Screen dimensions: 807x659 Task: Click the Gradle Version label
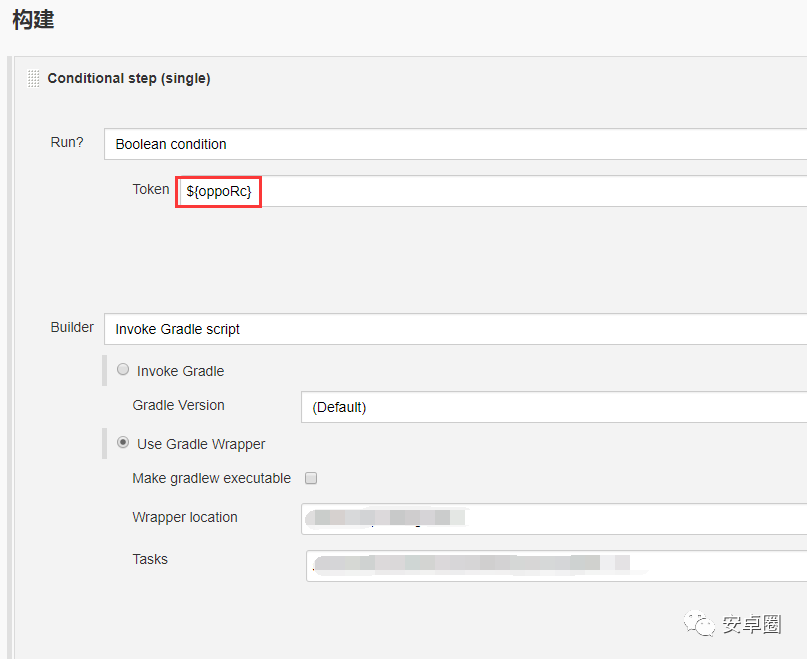178,405
